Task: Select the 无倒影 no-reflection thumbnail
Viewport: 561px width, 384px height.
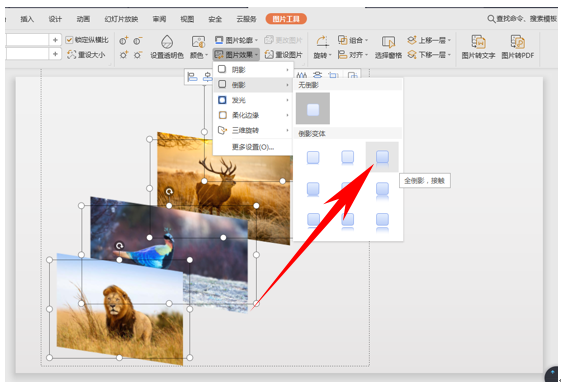Action: (313, 109)
